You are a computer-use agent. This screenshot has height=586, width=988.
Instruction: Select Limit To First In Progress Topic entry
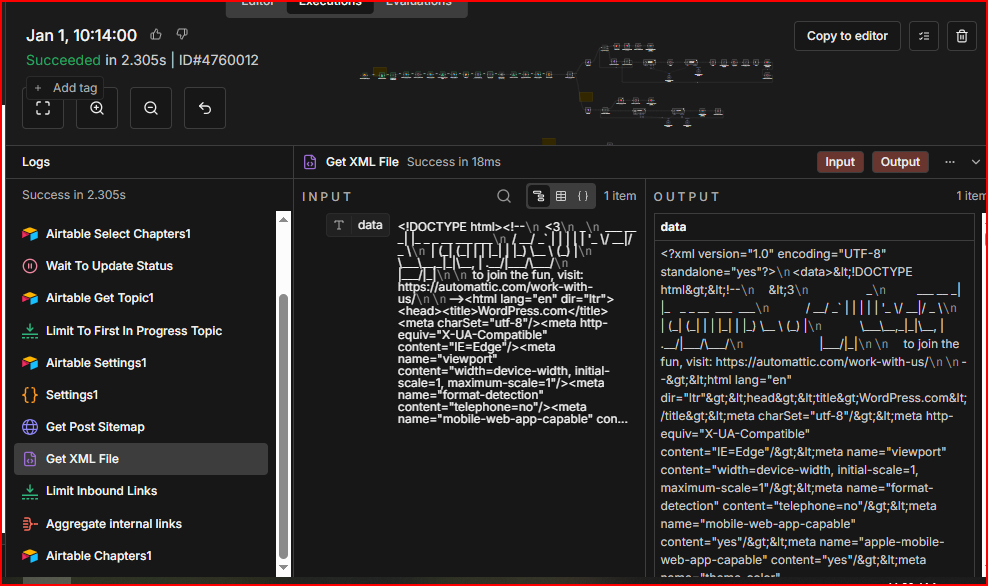coord(141,331)
